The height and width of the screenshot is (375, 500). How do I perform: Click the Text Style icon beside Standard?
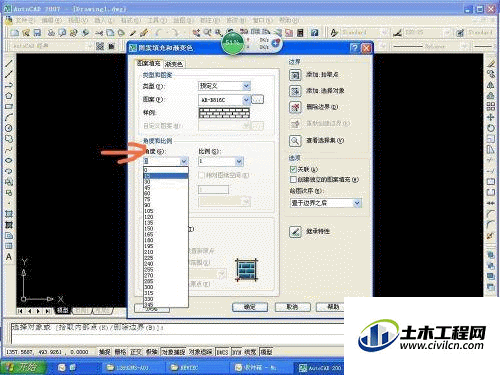(x=334, y=32)
